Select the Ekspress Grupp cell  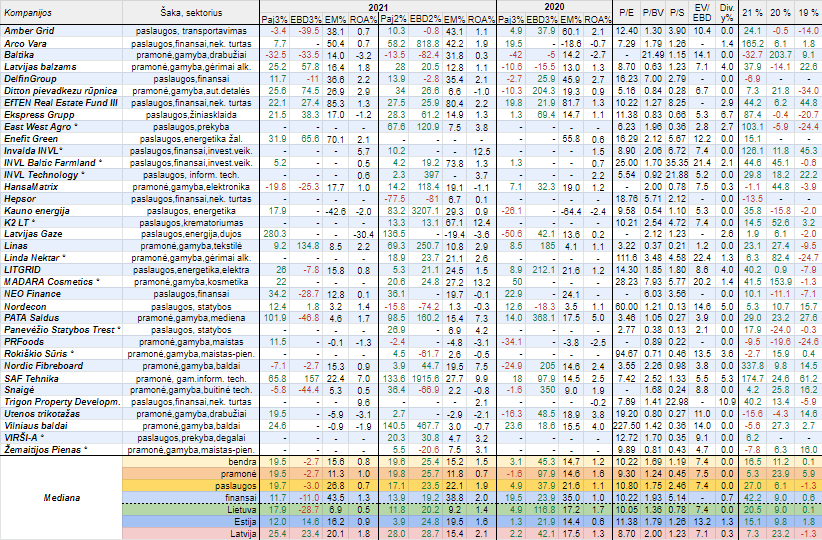[x=61, y=115]
